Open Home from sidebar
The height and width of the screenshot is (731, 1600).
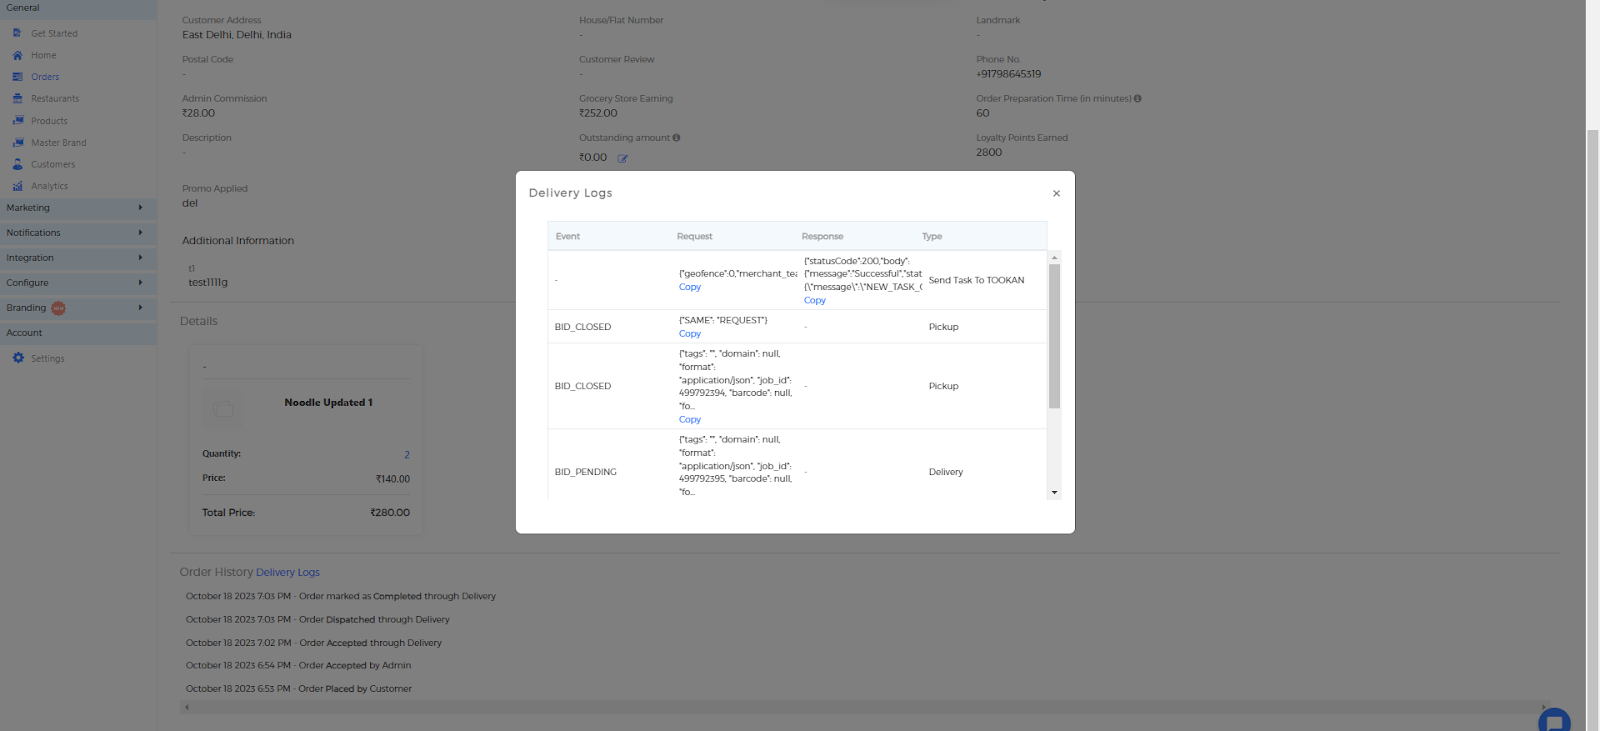coord(43,56)
